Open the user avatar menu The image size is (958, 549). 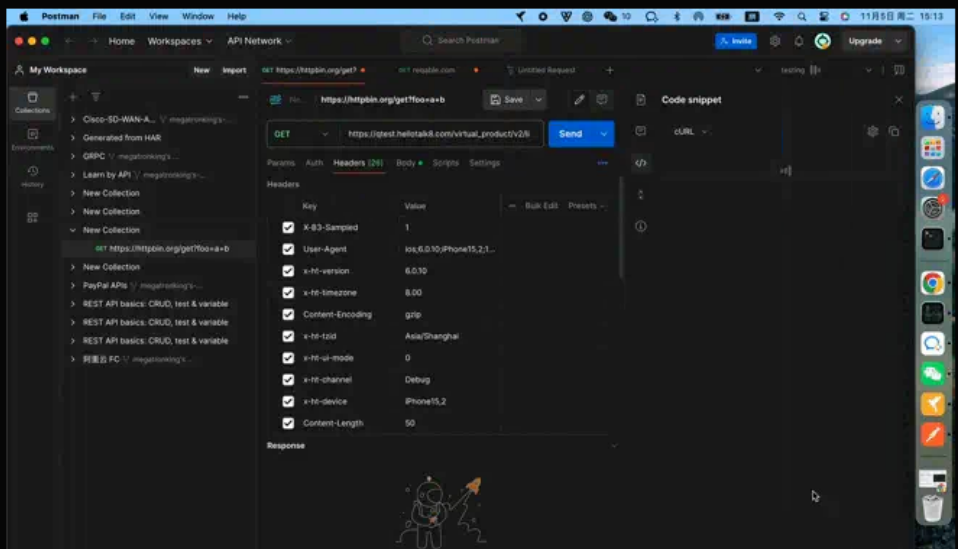tap(822, 41)
